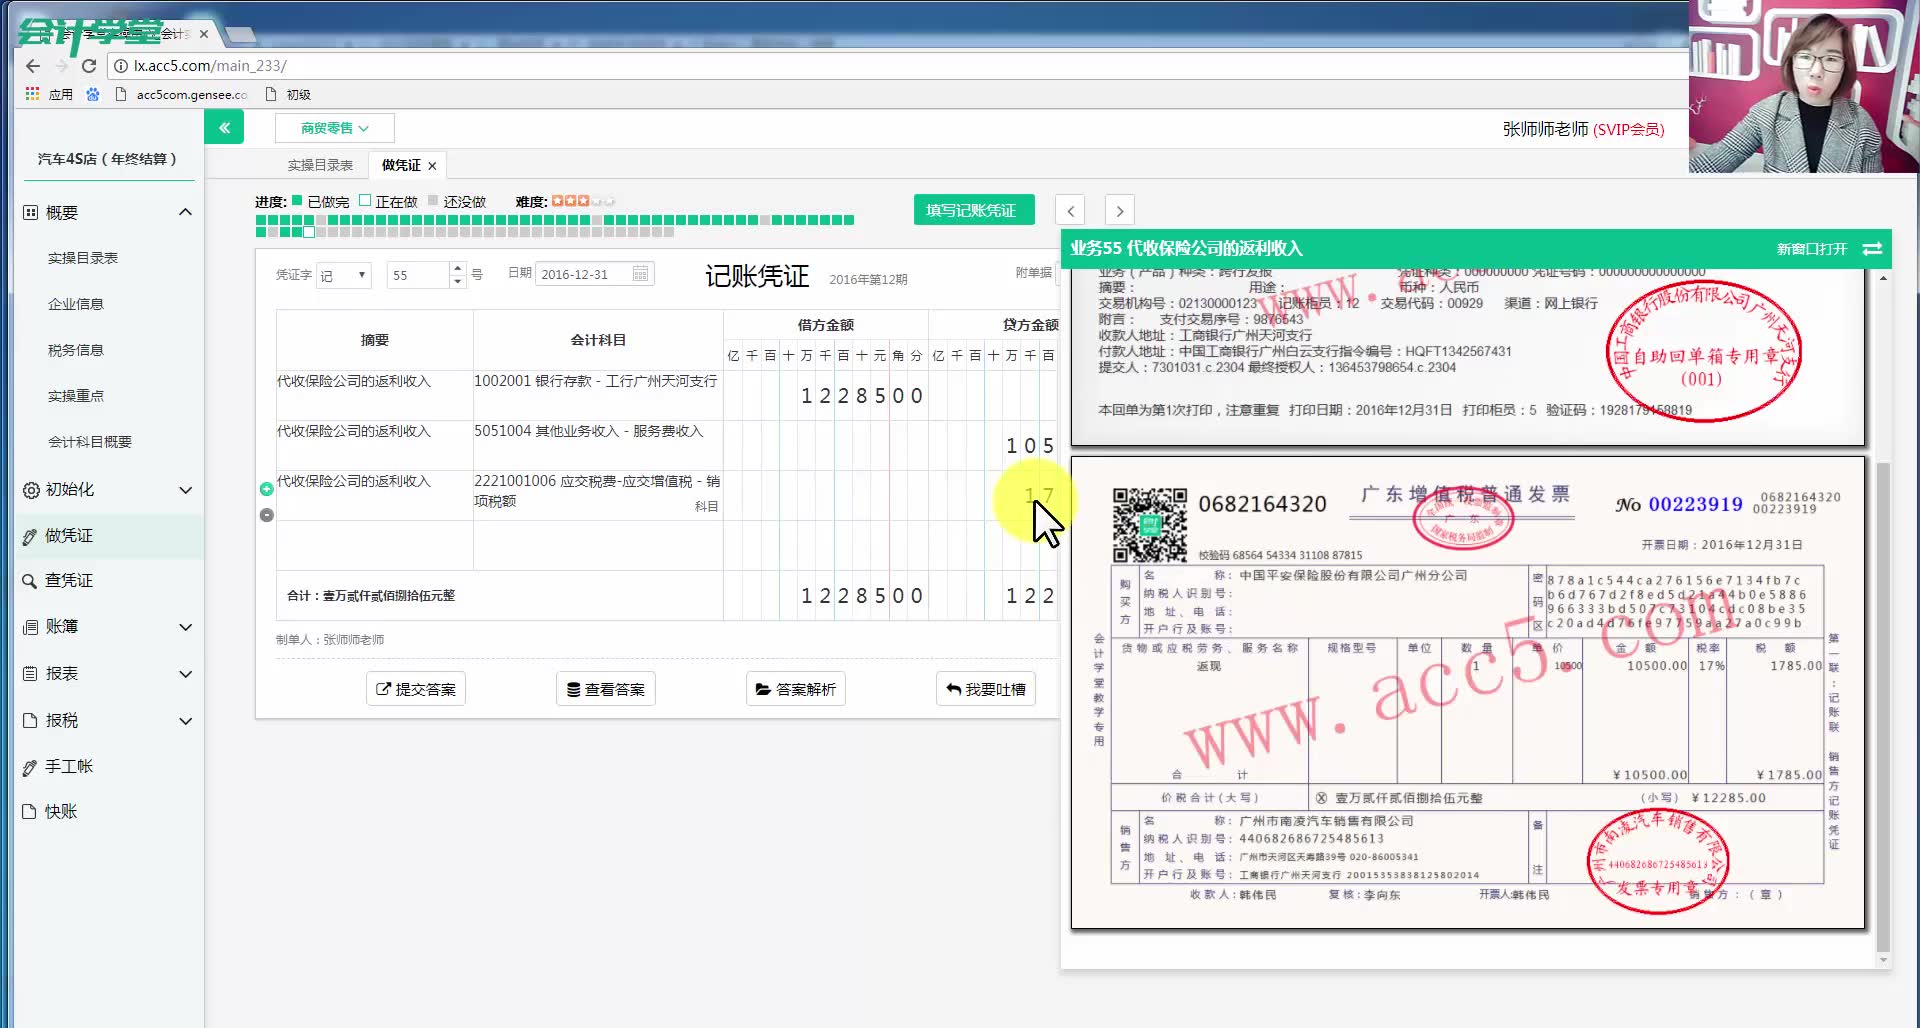Select the 初始化 gear icon
1920x1028 pixels.
(30, 489)
